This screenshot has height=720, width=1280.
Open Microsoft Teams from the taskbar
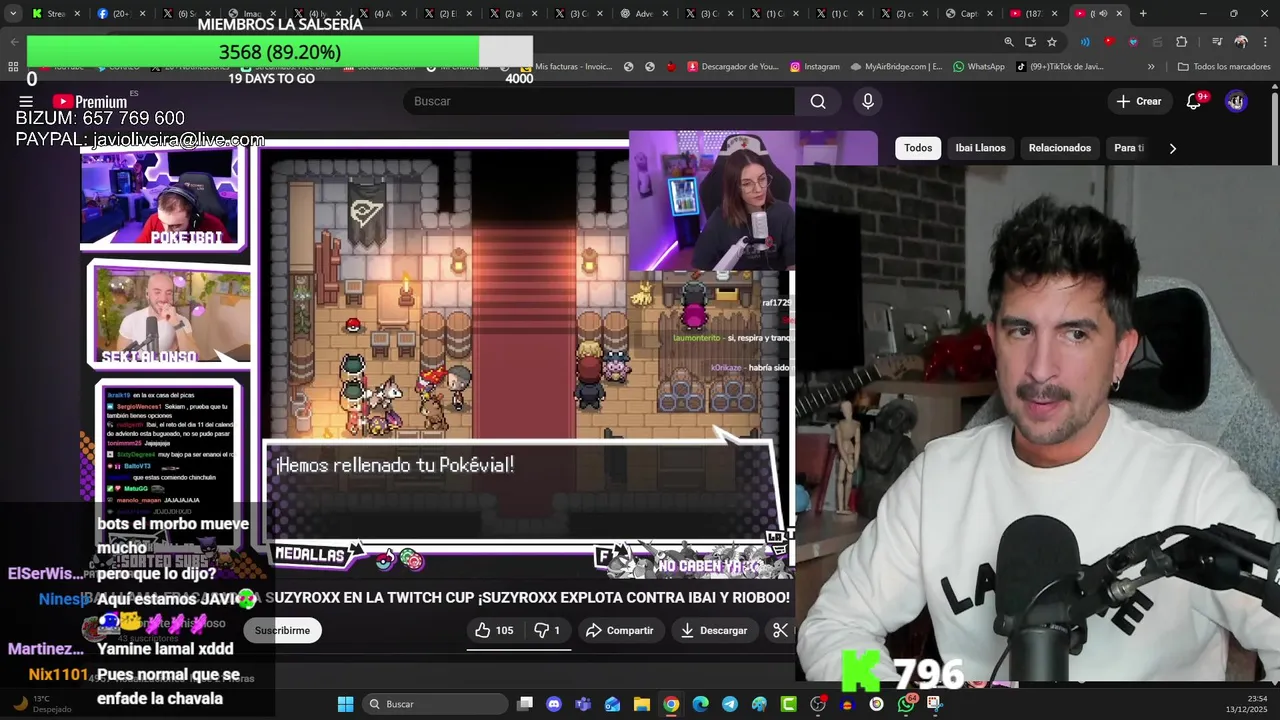click(583, 704)
